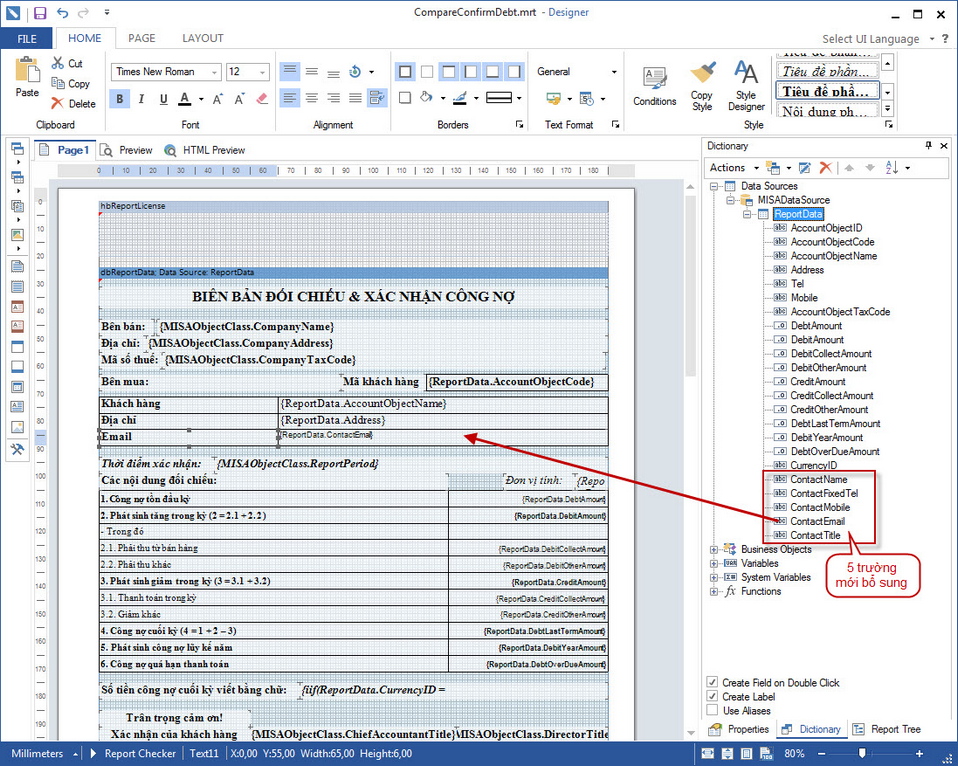Viewport: 958px width, 766px height.
Task: Toggle the all-borders button
Action: (x=405, y=72)
